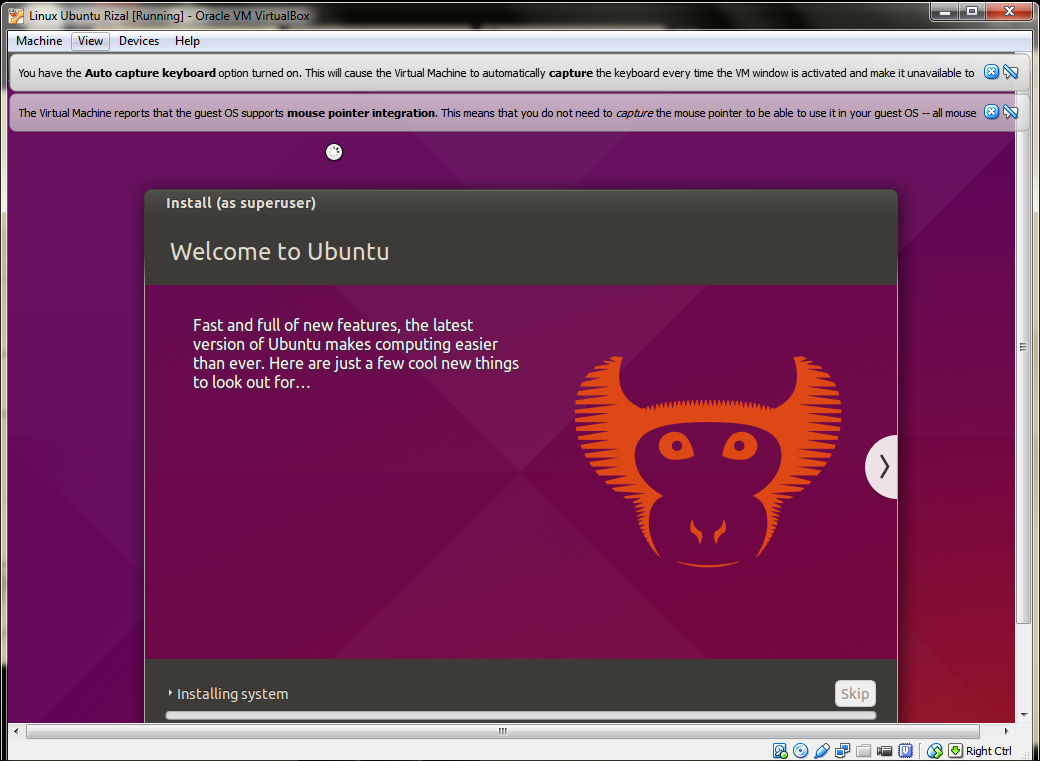
Task: Click the Welcome to Ubuntu heading
Action: tap(279, 251)
